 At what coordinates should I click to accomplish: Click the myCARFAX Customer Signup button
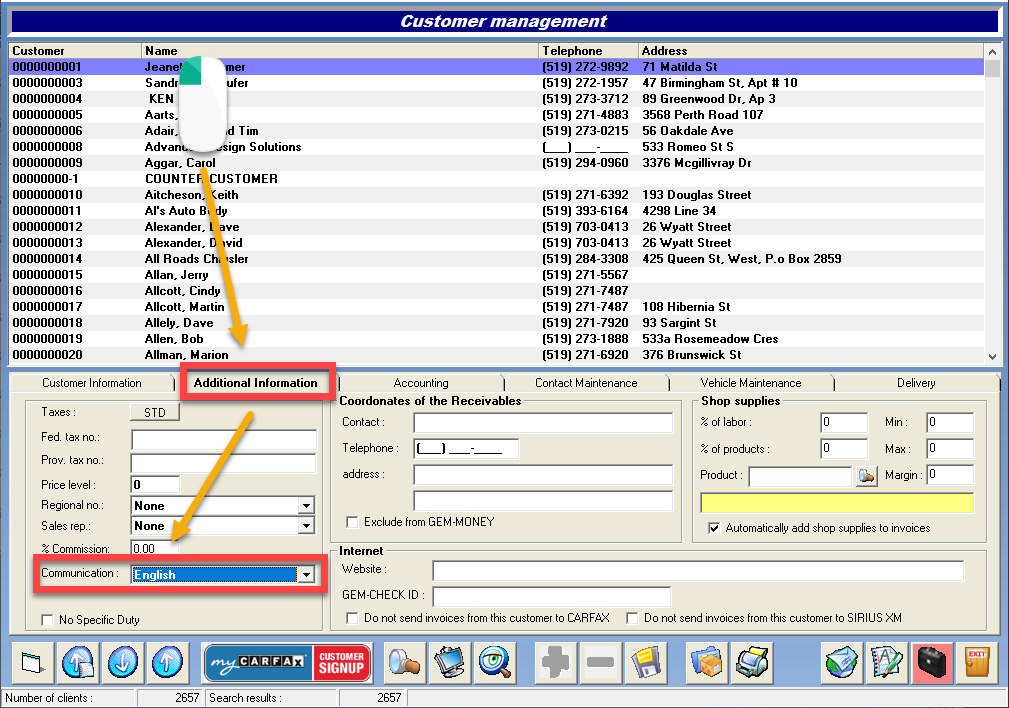pos(287,663)
